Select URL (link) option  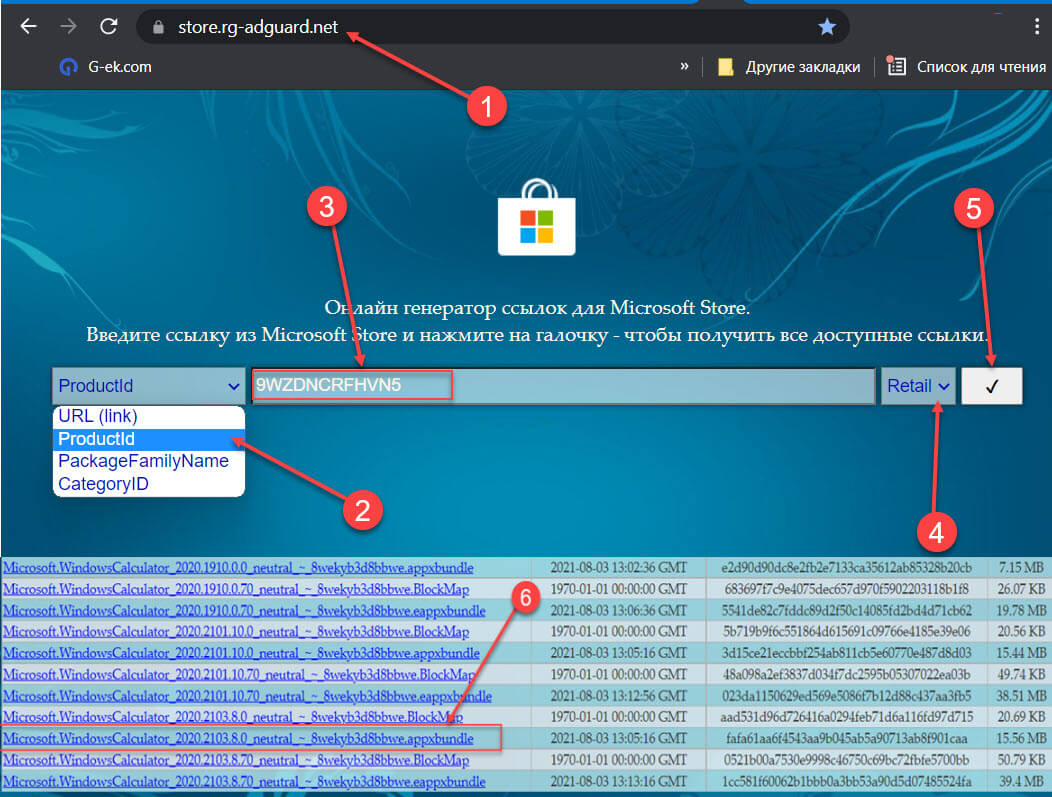tap(98, 416)
